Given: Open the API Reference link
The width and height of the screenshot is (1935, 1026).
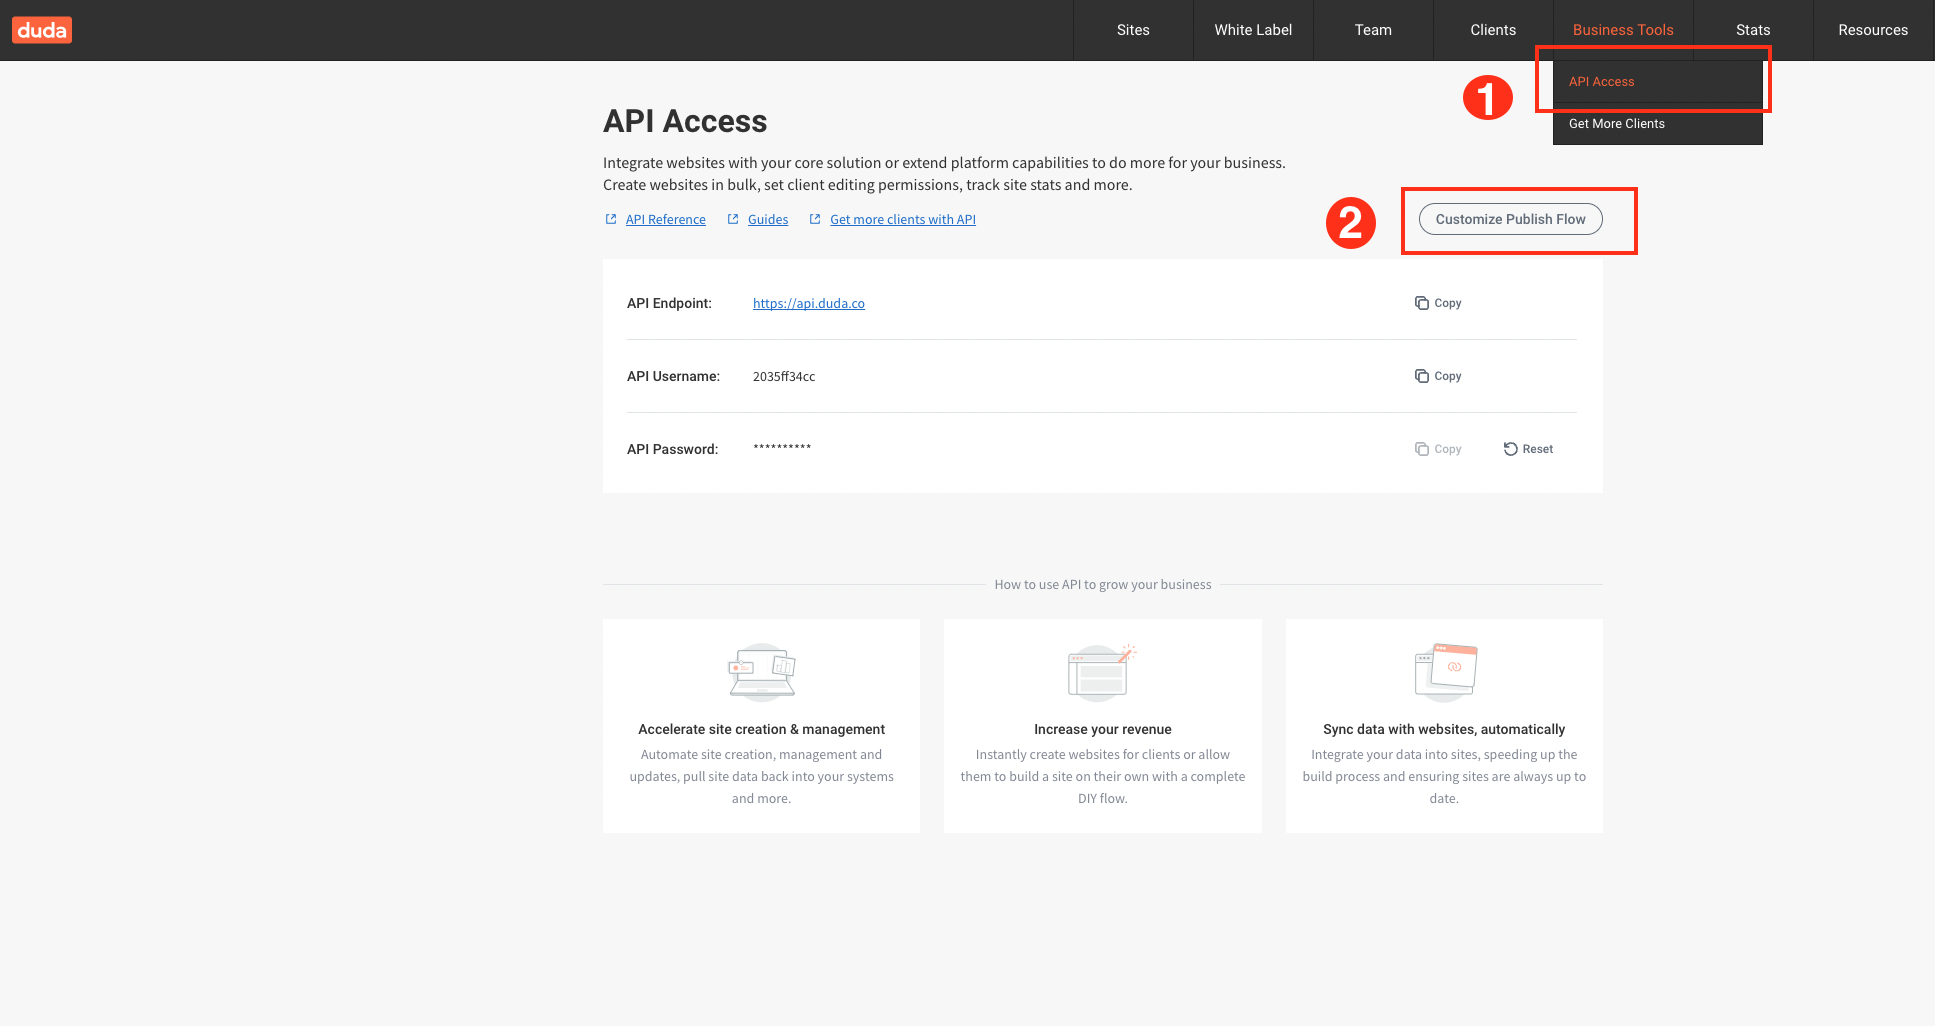Looking at the screenshot, I should 665,219.
